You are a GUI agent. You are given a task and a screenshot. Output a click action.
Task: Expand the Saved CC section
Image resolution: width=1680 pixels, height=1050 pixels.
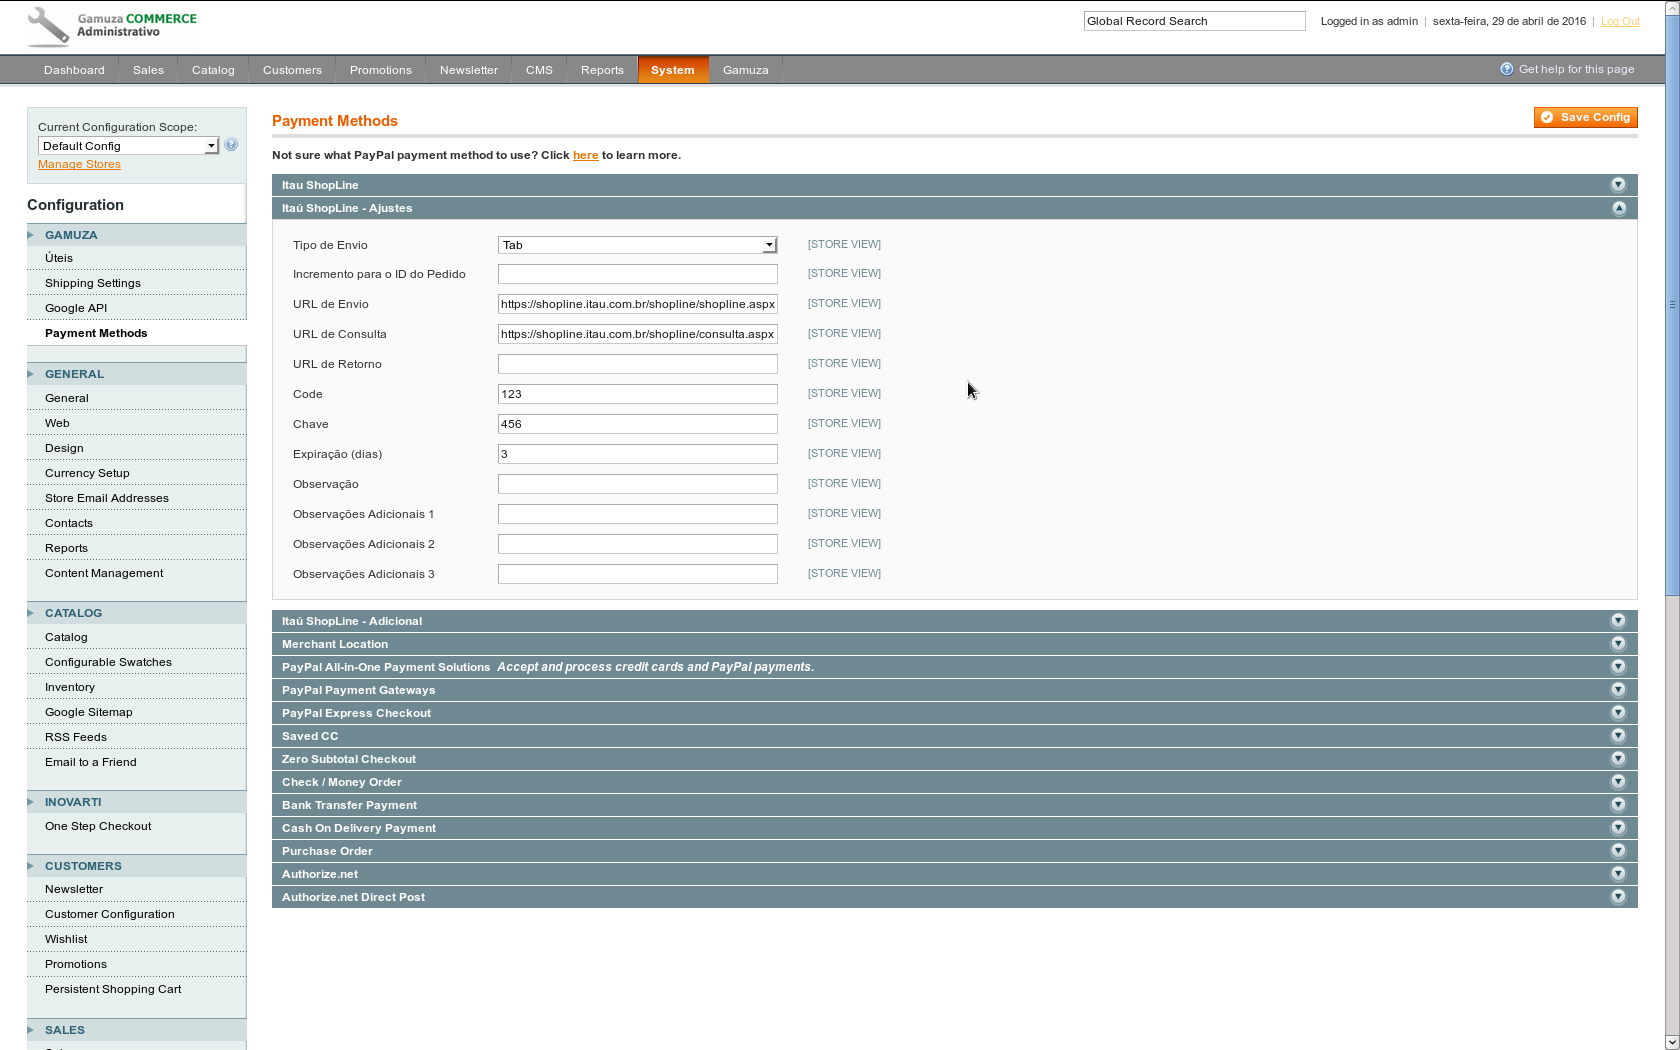1618,736
